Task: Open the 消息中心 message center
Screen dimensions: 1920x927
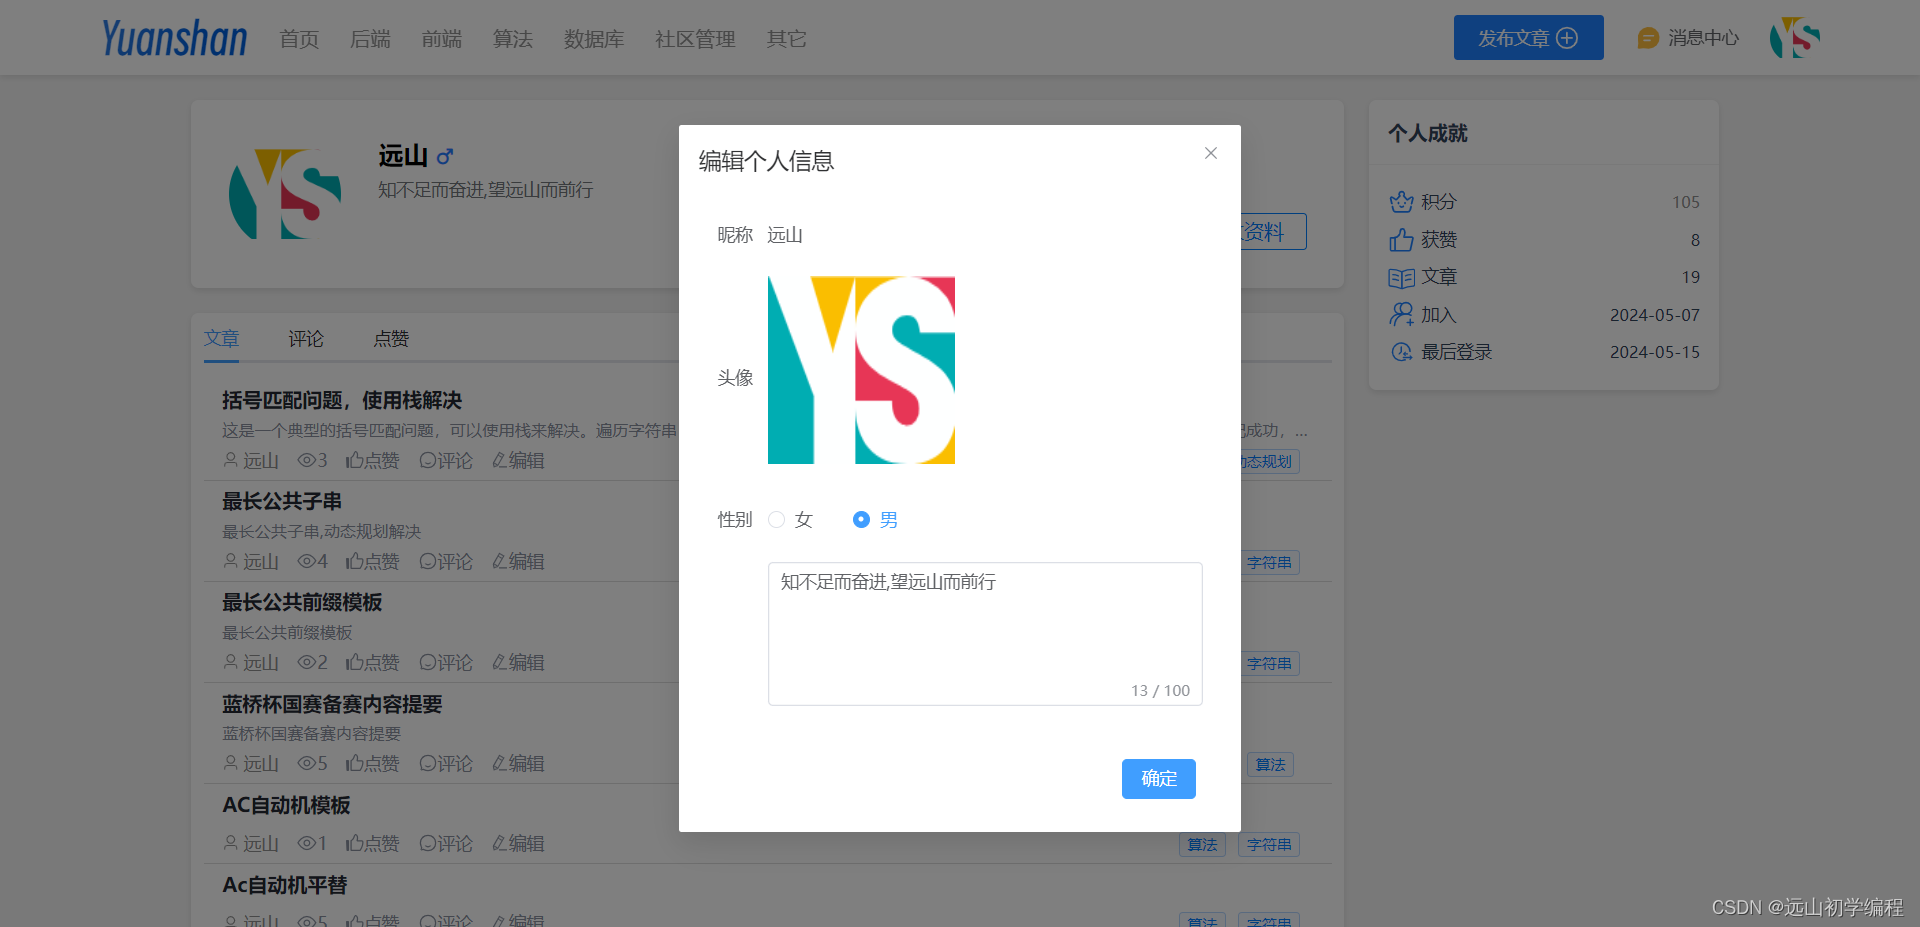Action: (1703, 38)
